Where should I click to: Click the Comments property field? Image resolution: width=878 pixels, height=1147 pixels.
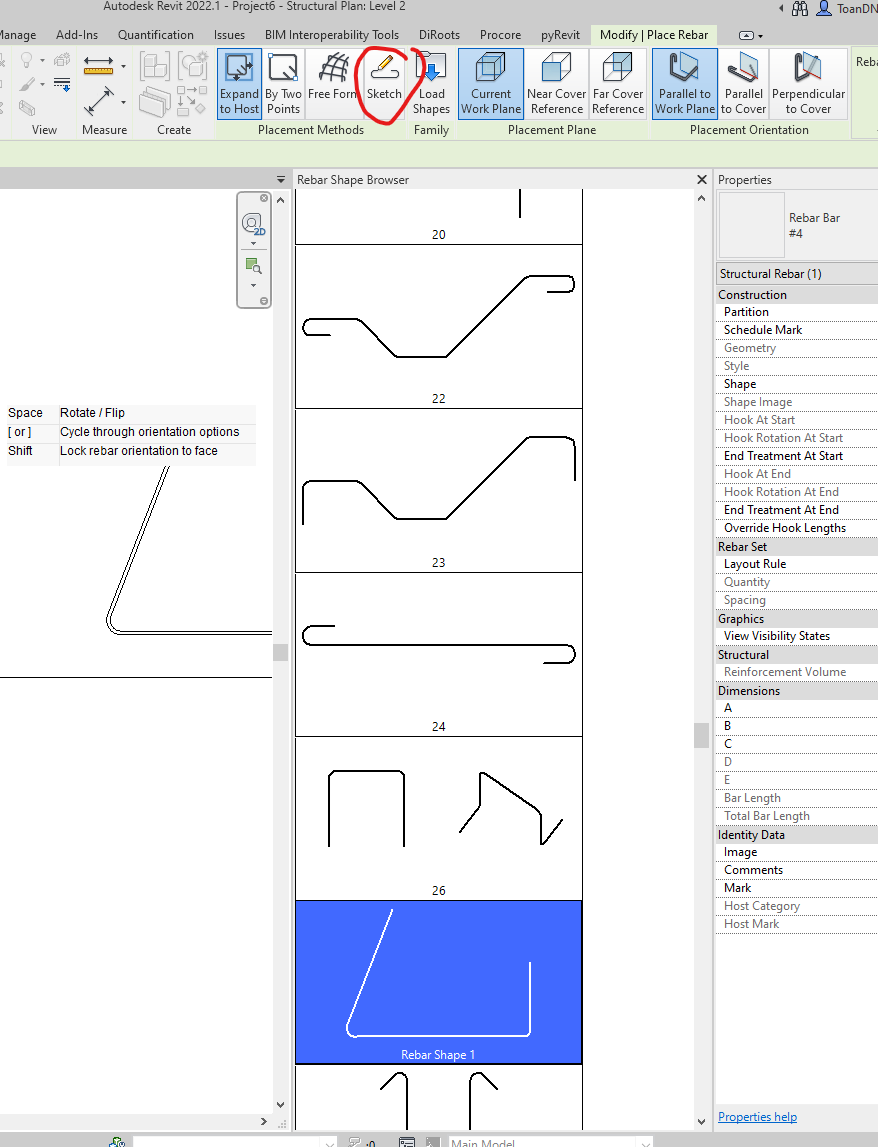coord(797,870)
